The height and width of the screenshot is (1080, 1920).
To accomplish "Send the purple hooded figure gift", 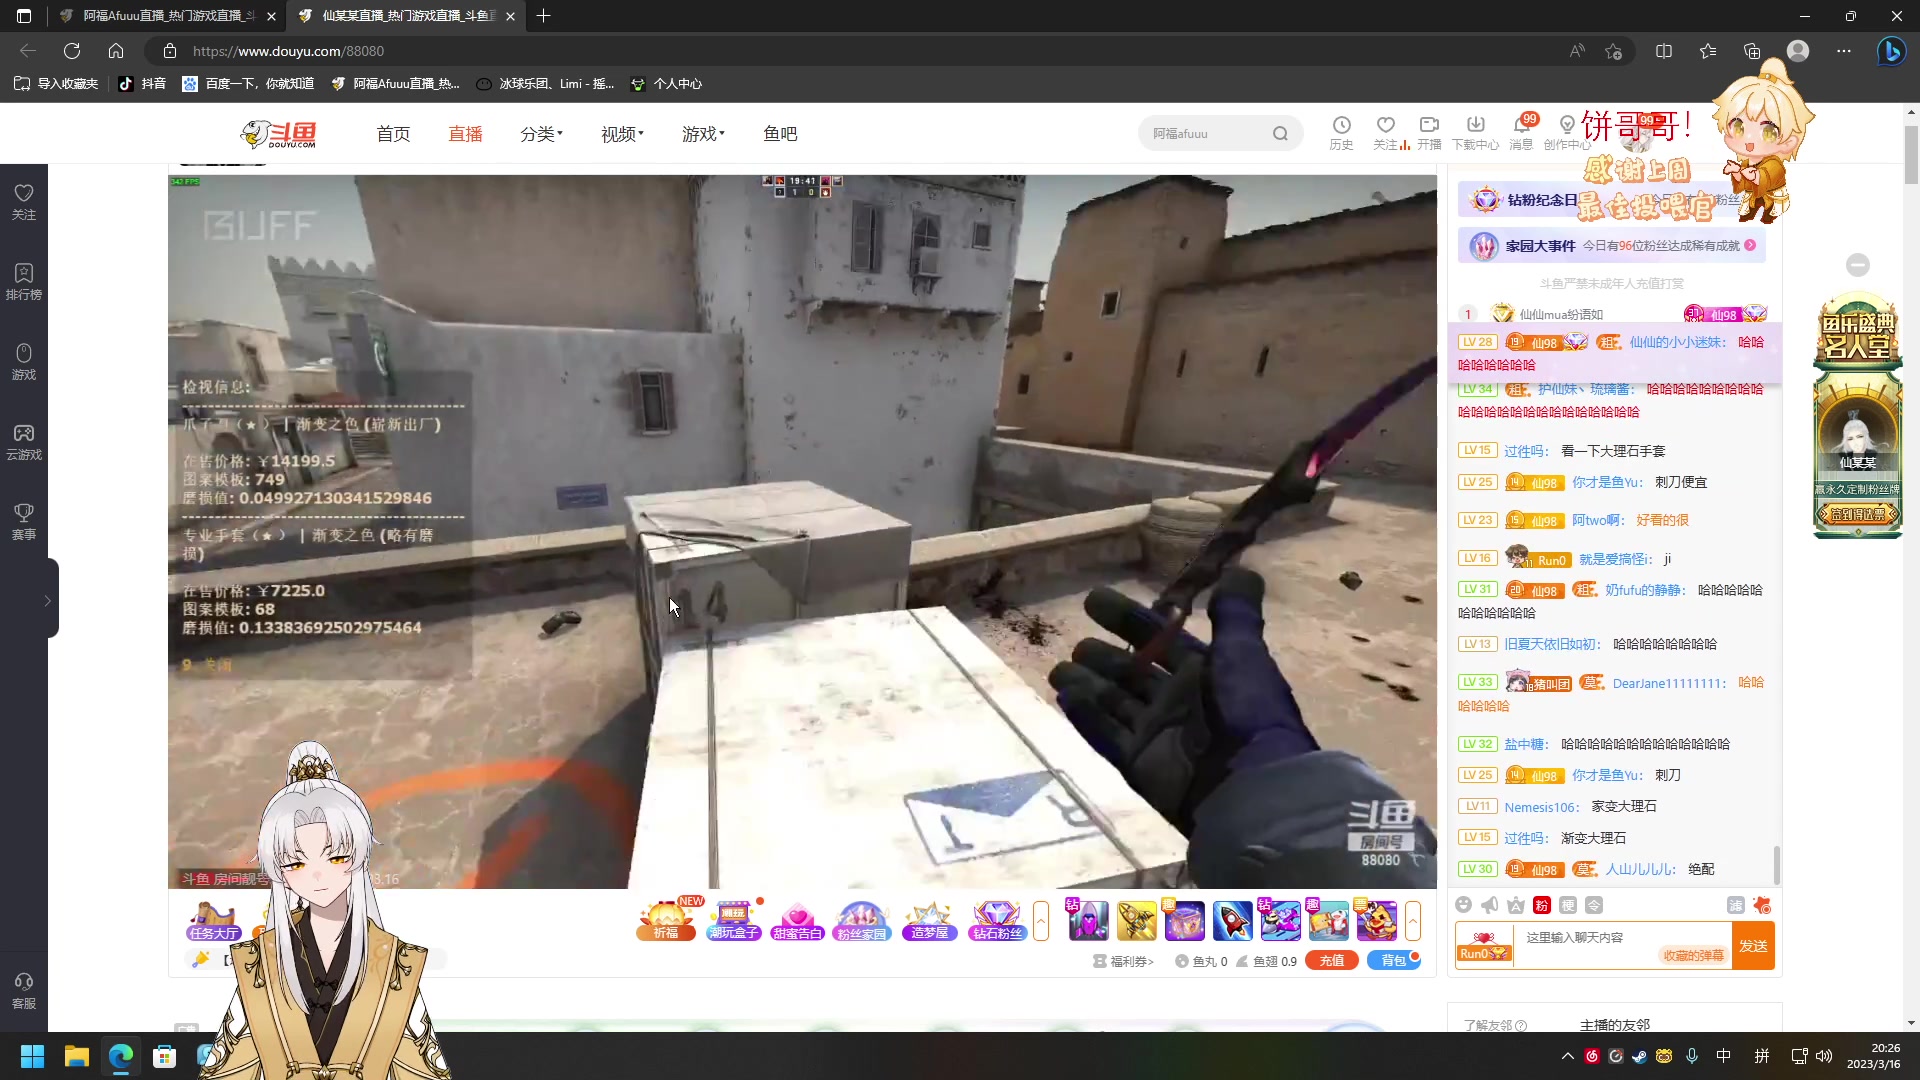I will click(1088, 921).
